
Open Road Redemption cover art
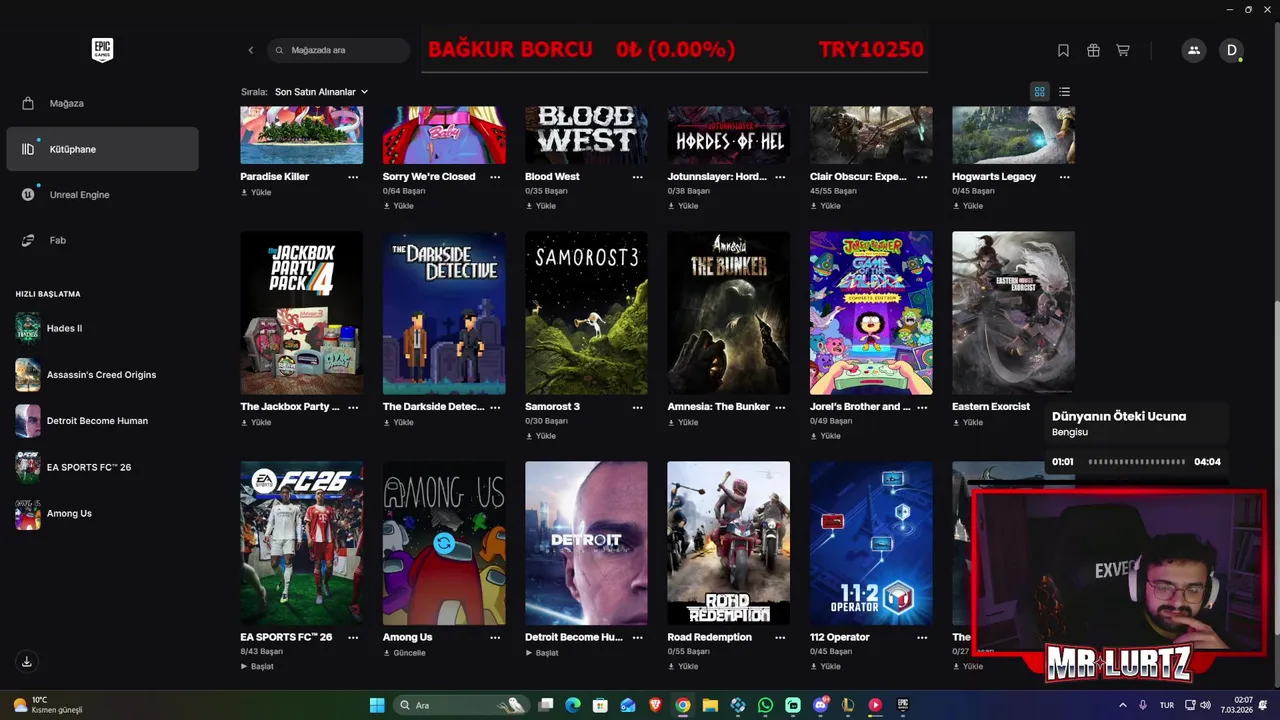pos(729,543)
